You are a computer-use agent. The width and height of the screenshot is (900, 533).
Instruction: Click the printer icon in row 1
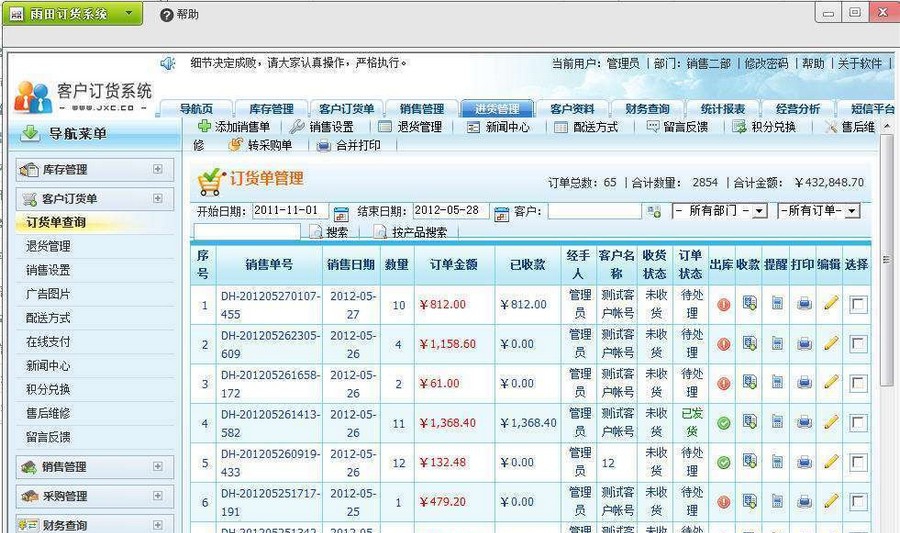coord(805,304)
